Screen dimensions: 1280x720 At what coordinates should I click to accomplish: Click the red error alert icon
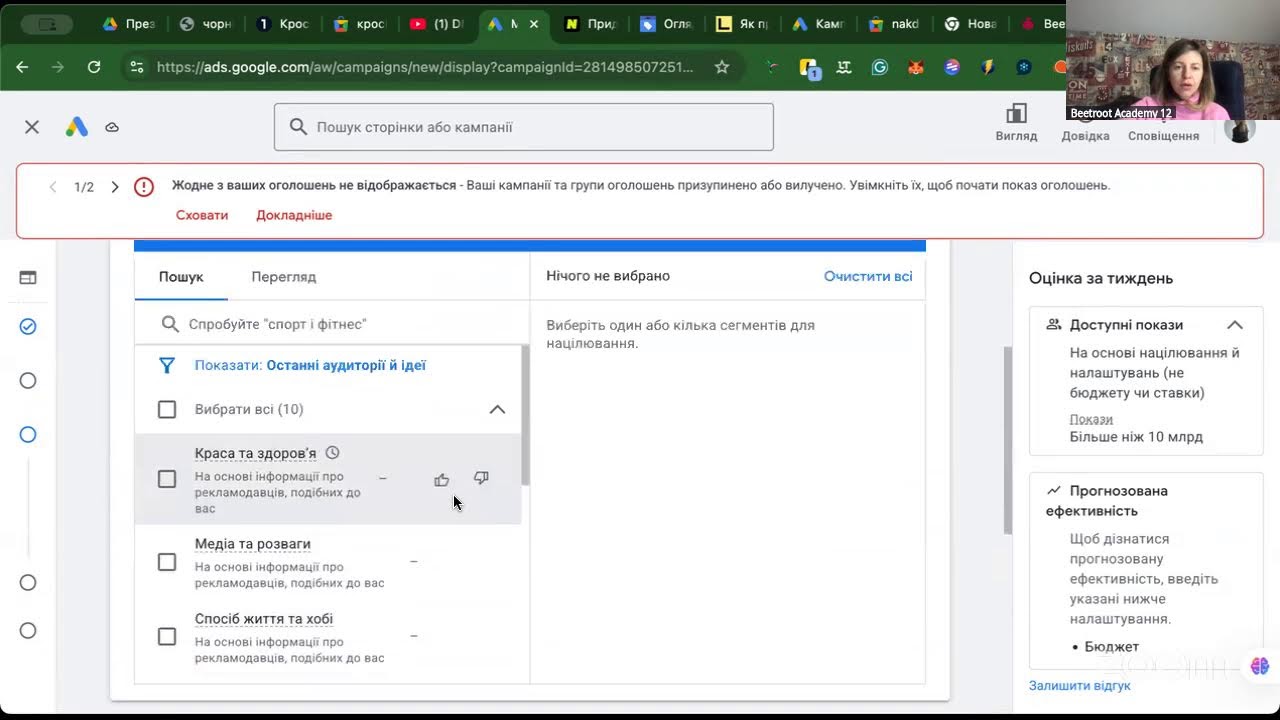pyautogui.click(x=144, y=187)
